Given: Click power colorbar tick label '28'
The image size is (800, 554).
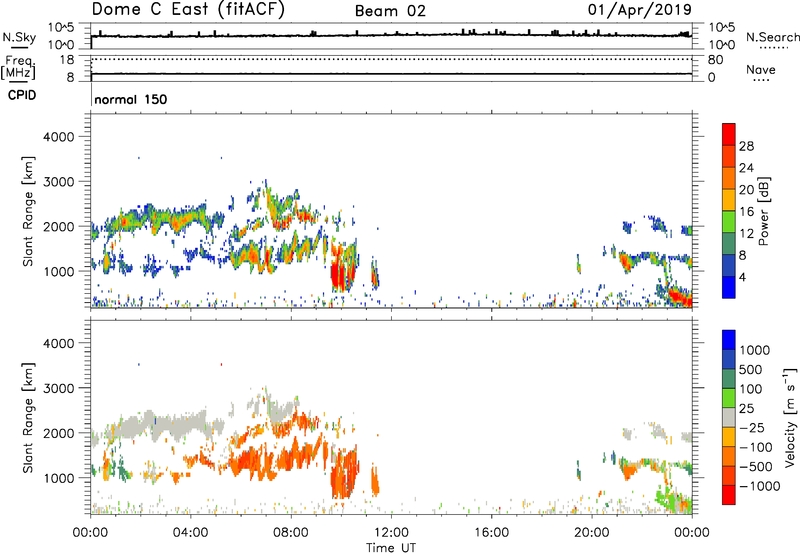Looking at the screenshot, I should [x=746, y=146].
